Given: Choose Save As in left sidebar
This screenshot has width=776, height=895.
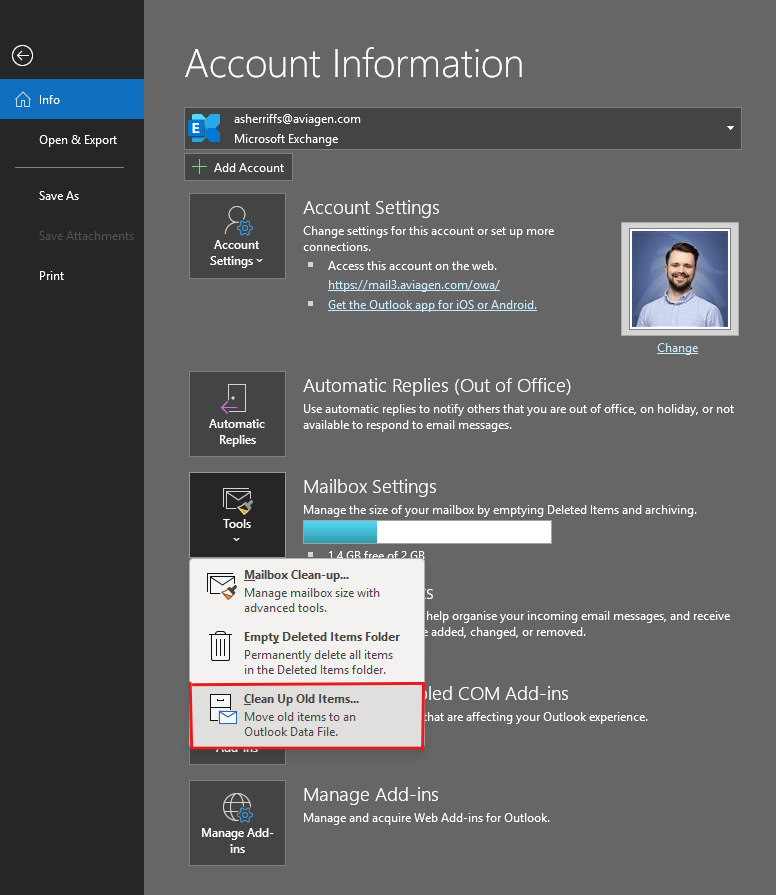Looking at the screenshot, I should 58,196.
